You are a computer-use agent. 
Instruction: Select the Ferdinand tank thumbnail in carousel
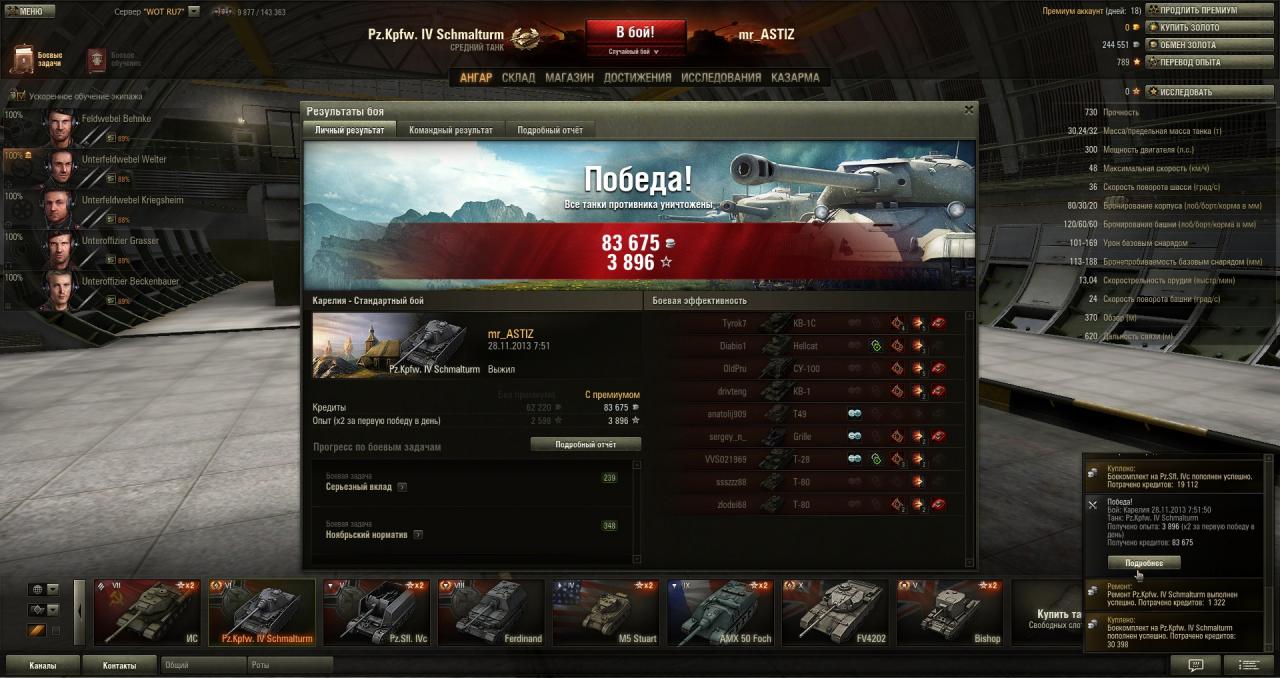491,613
